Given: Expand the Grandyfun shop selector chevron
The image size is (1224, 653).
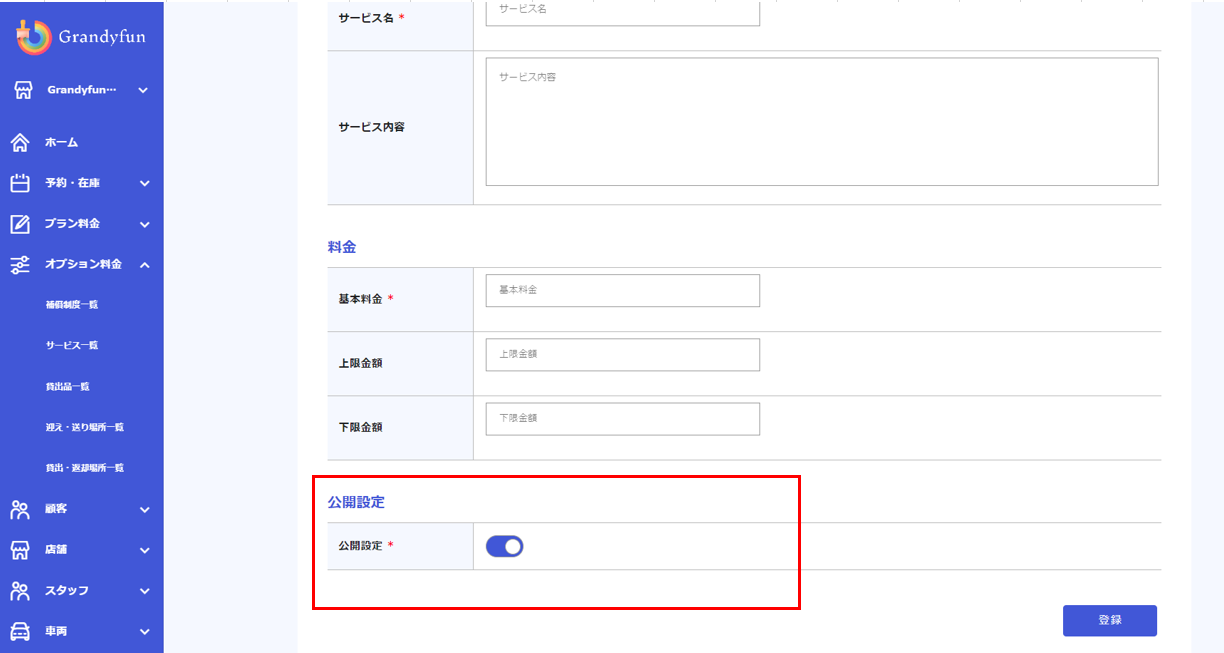Looking at the screenshot, I should [x=143, y=90].
